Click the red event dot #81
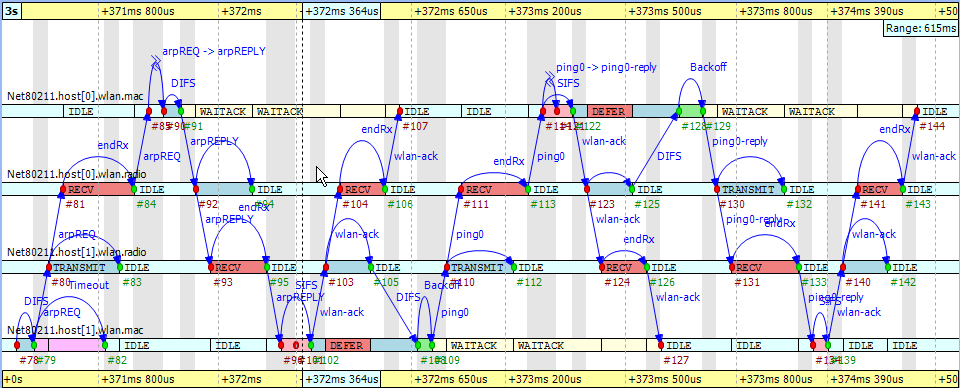 pos(62,189)
